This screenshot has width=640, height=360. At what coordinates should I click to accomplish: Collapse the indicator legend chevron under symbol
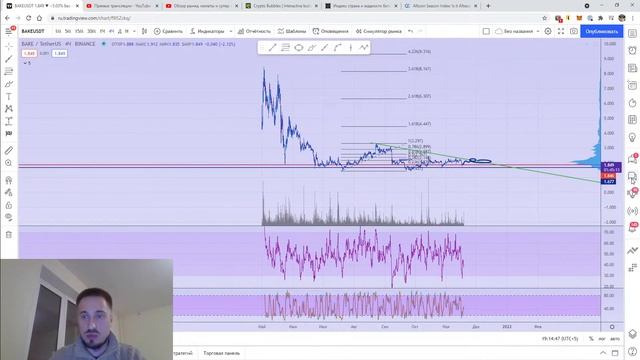[x=25, y=63]
